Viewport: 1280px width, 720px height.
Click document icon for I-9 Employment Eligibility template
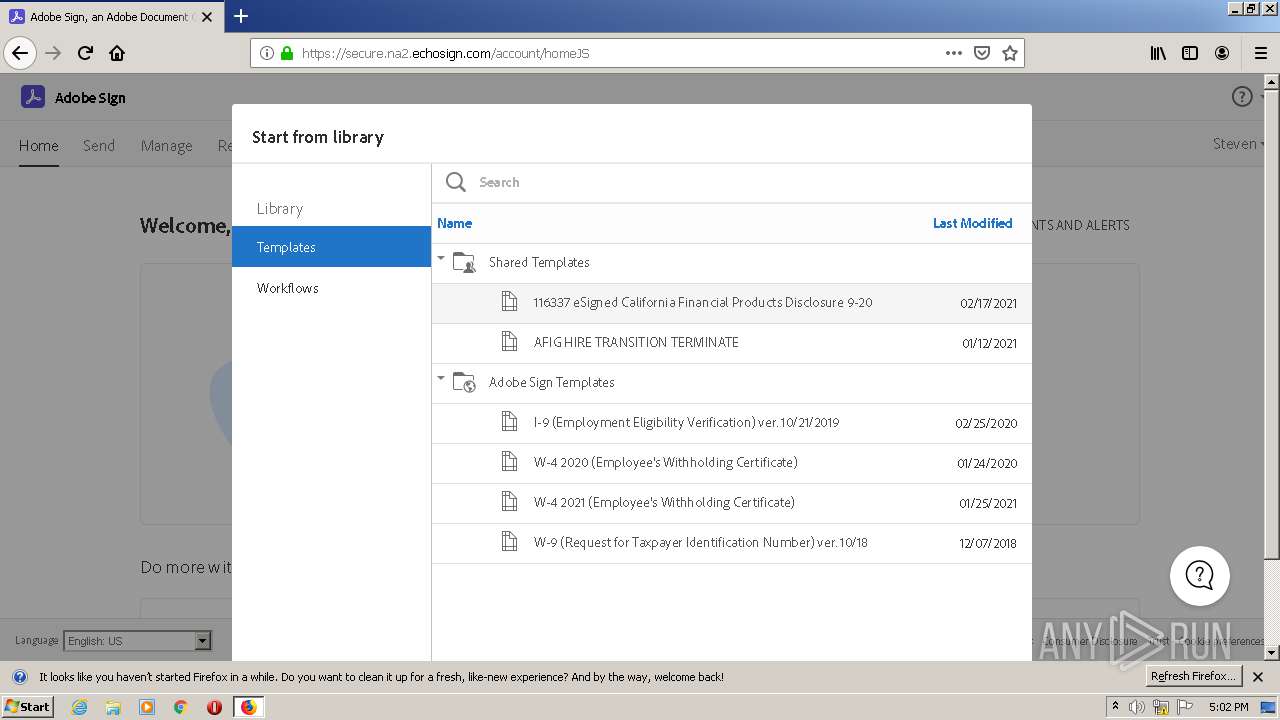pyautogui.click(x=510, y=422)
